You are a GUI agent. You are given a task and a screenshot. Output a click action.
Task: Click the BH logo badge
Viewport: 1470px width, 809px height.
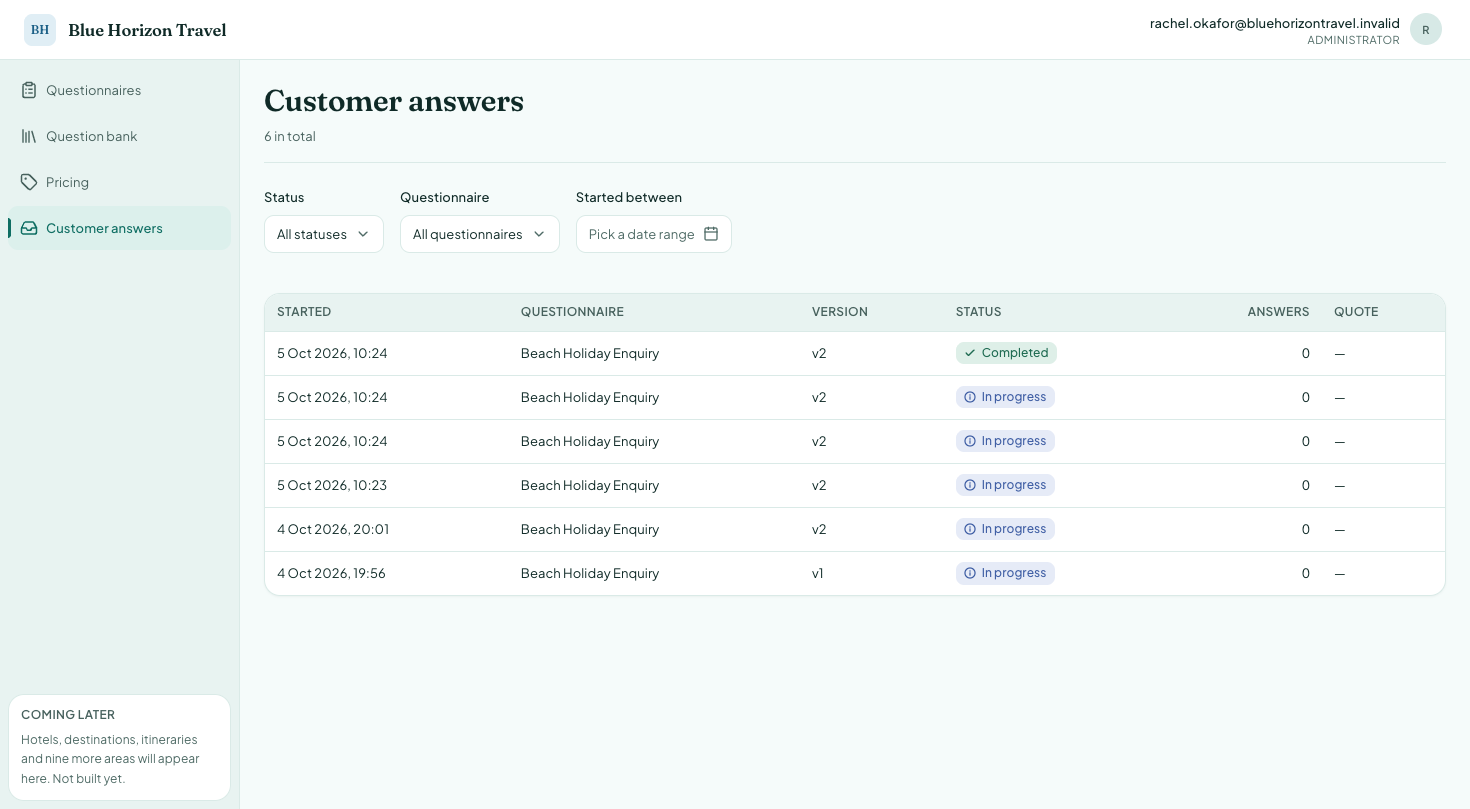pyautogui.click(x=40, y=30)
